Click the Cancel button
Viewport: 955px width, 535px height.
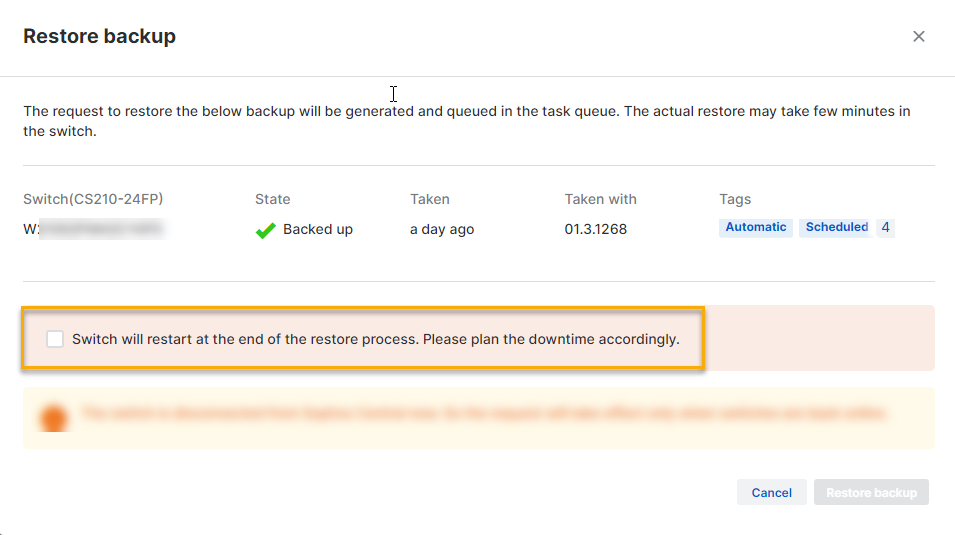(771, 492)
